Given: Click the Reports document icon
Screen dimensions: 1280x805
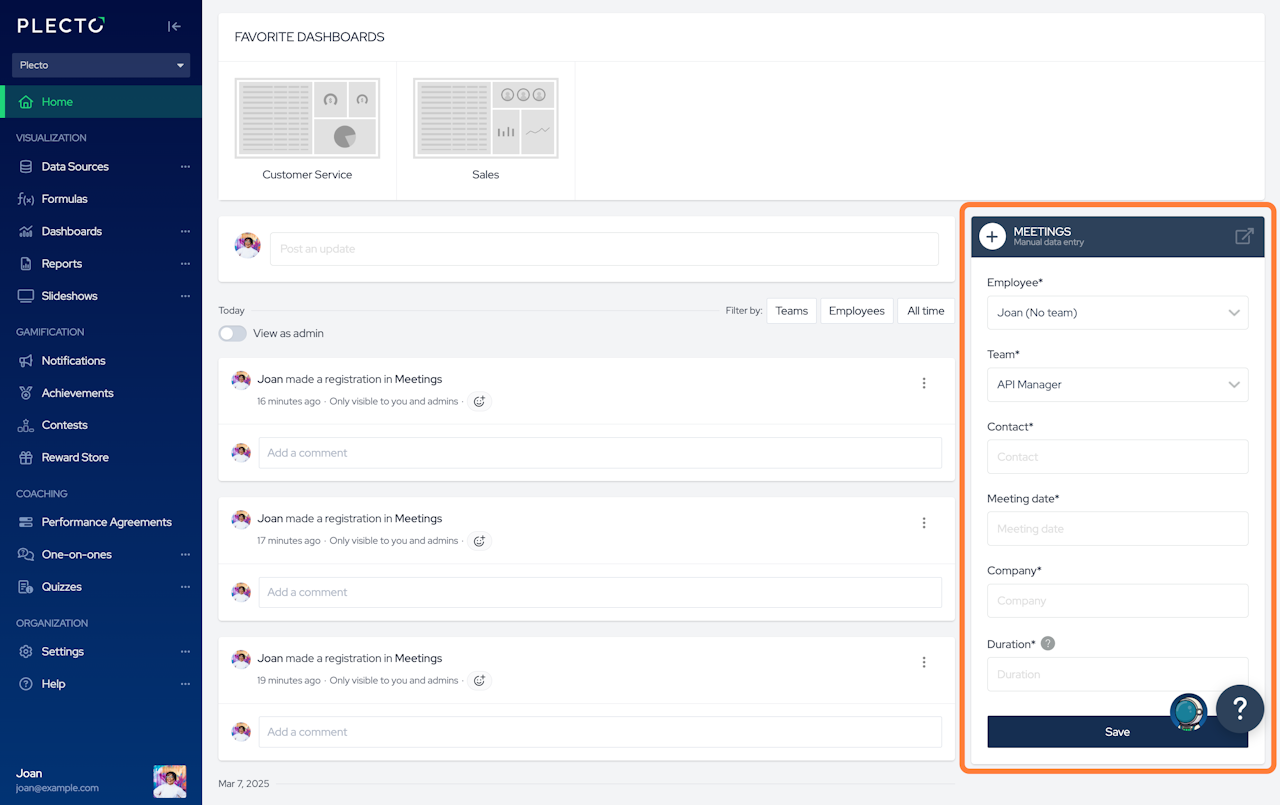Looking at the screenshot, I should tap(26, 264).
